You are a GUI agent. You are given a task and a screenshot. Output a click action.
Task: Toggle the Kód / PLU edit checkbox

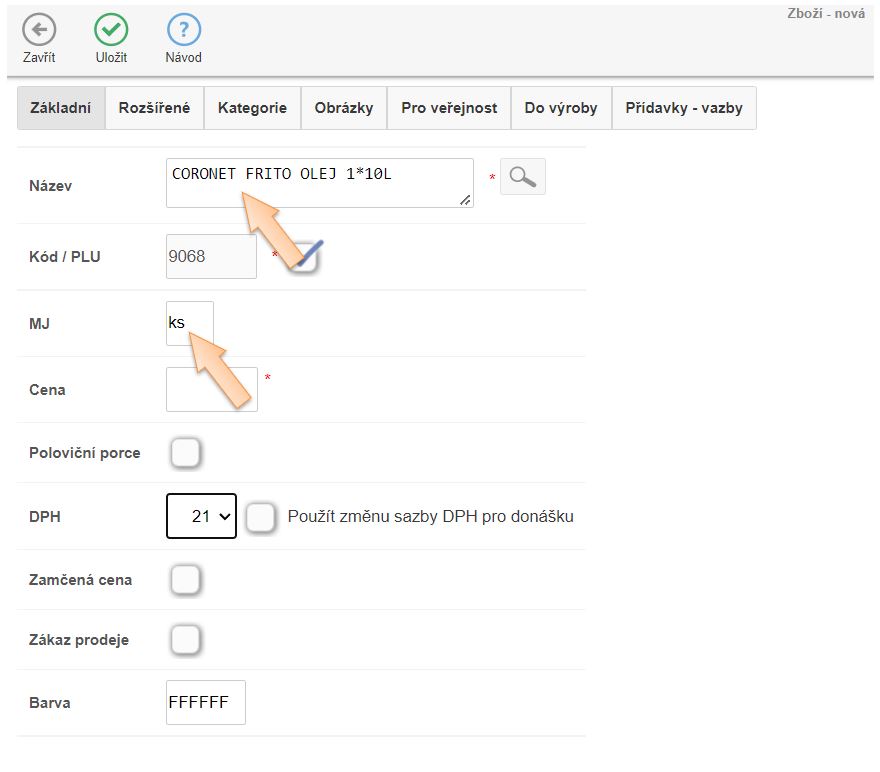pyautogui.click(x=305, y=257)
